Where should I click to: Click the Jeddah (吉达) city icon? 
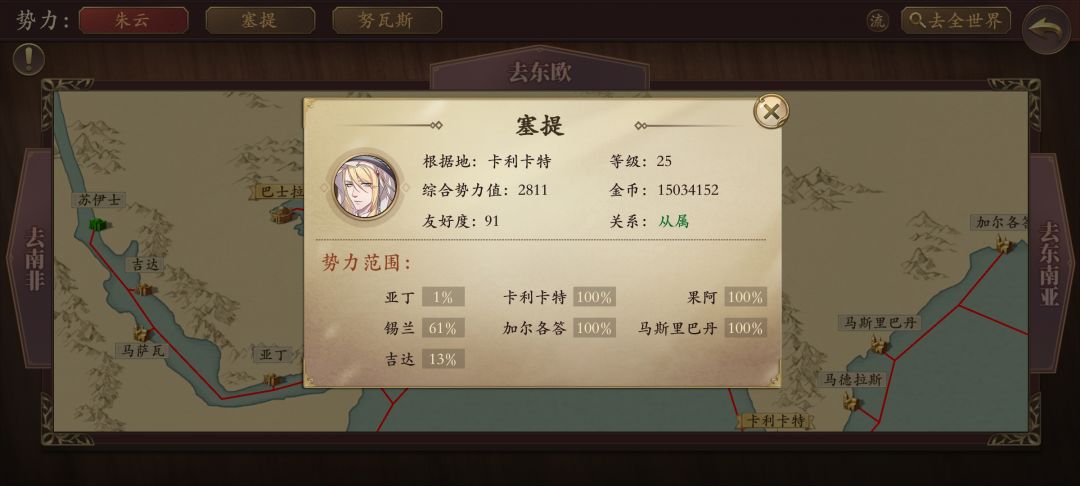click(143, 289)
